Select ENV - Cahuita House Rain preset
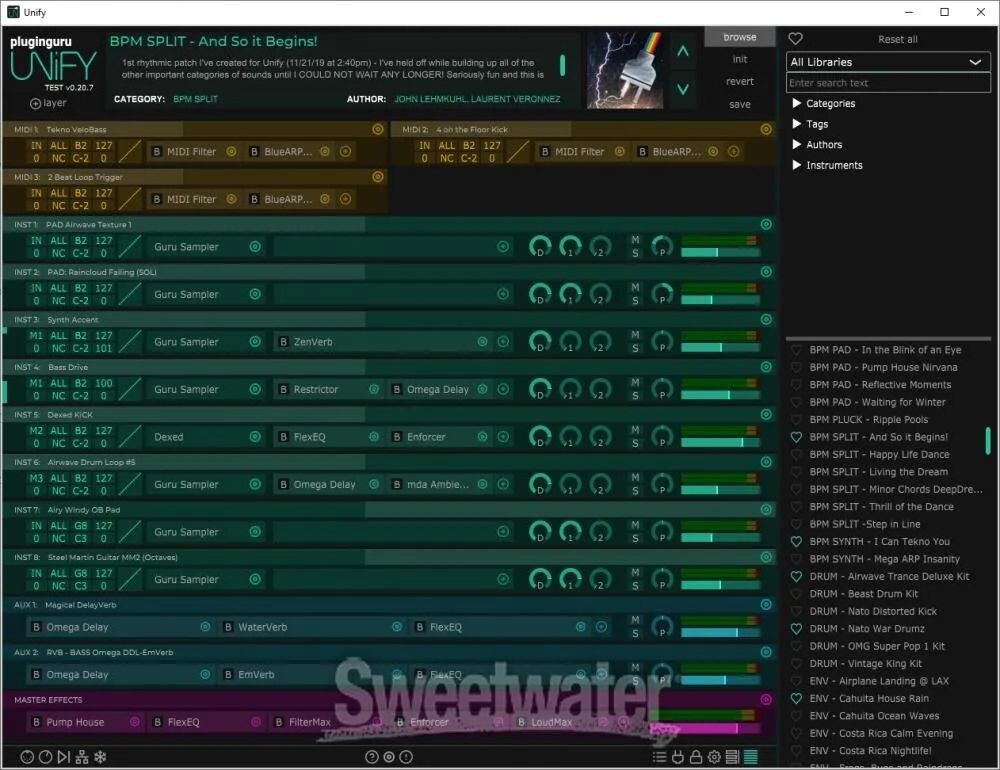The image size is (1000, 770). pyautogui.click(x=868, y=699)
